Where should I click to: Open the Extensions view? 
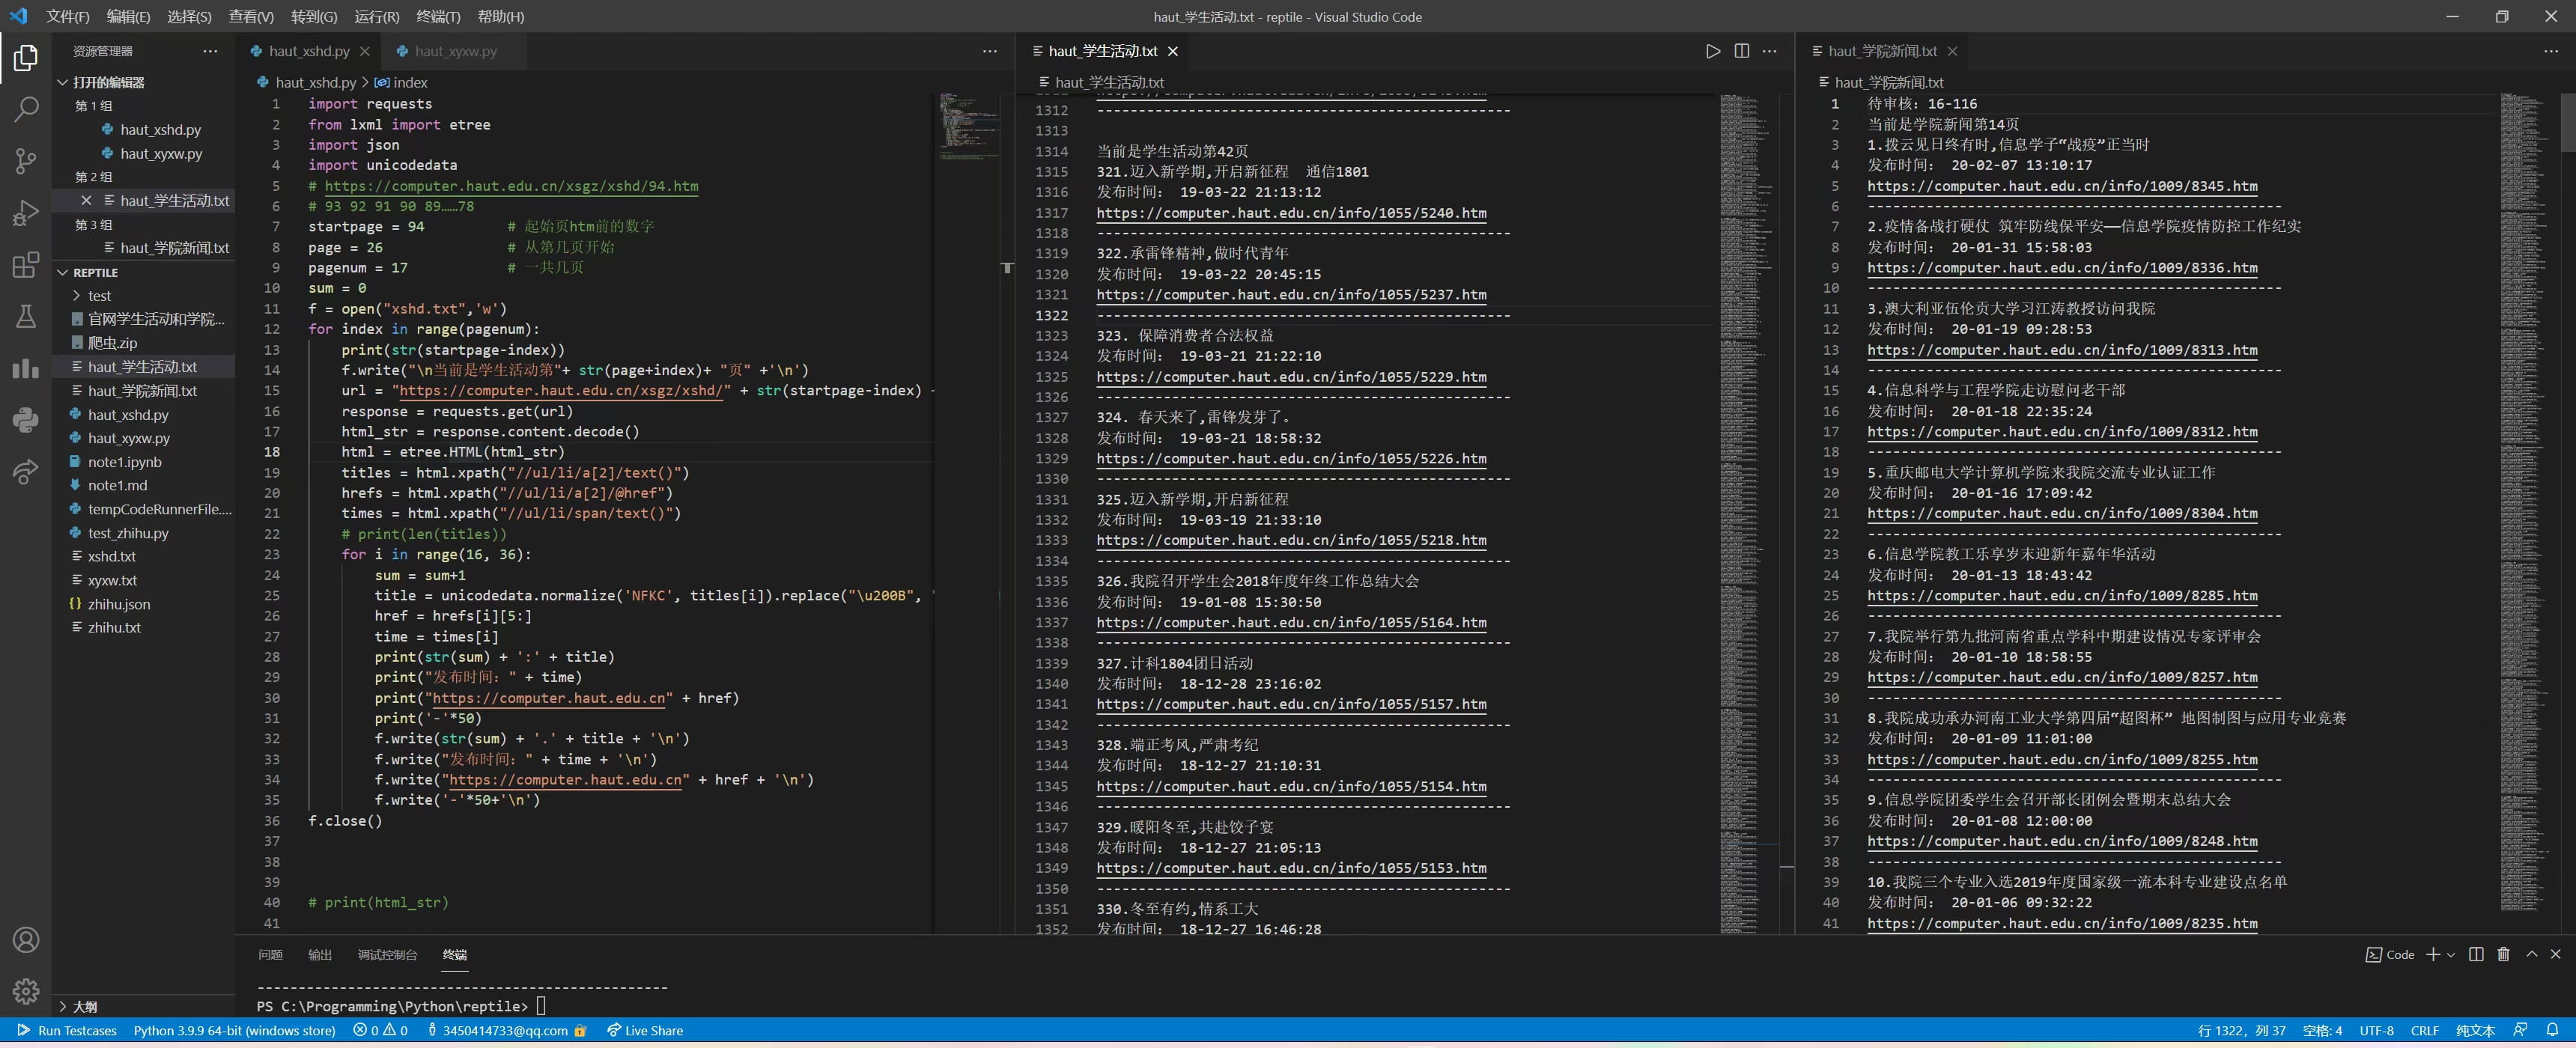click(x=26, y=264)
